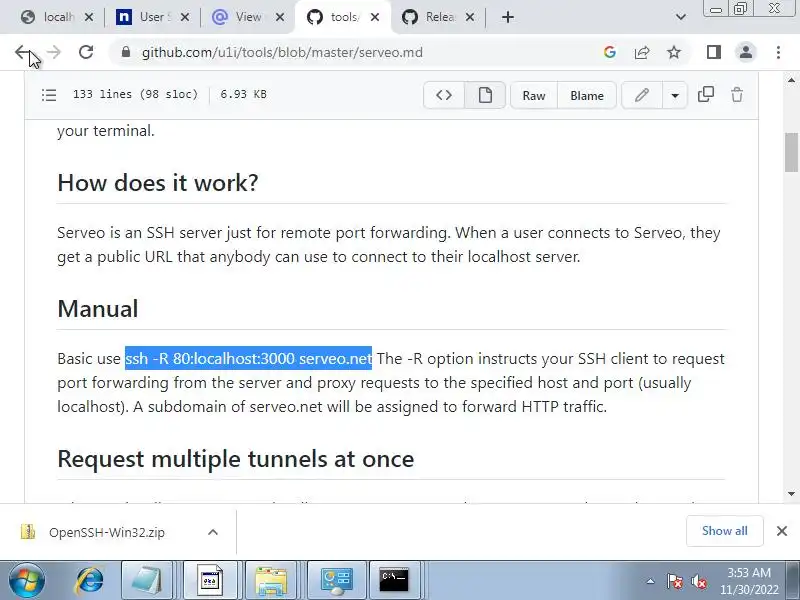800x600 pixels.
Task: Open Raw view of serveo.md
Action: point(534,95)
